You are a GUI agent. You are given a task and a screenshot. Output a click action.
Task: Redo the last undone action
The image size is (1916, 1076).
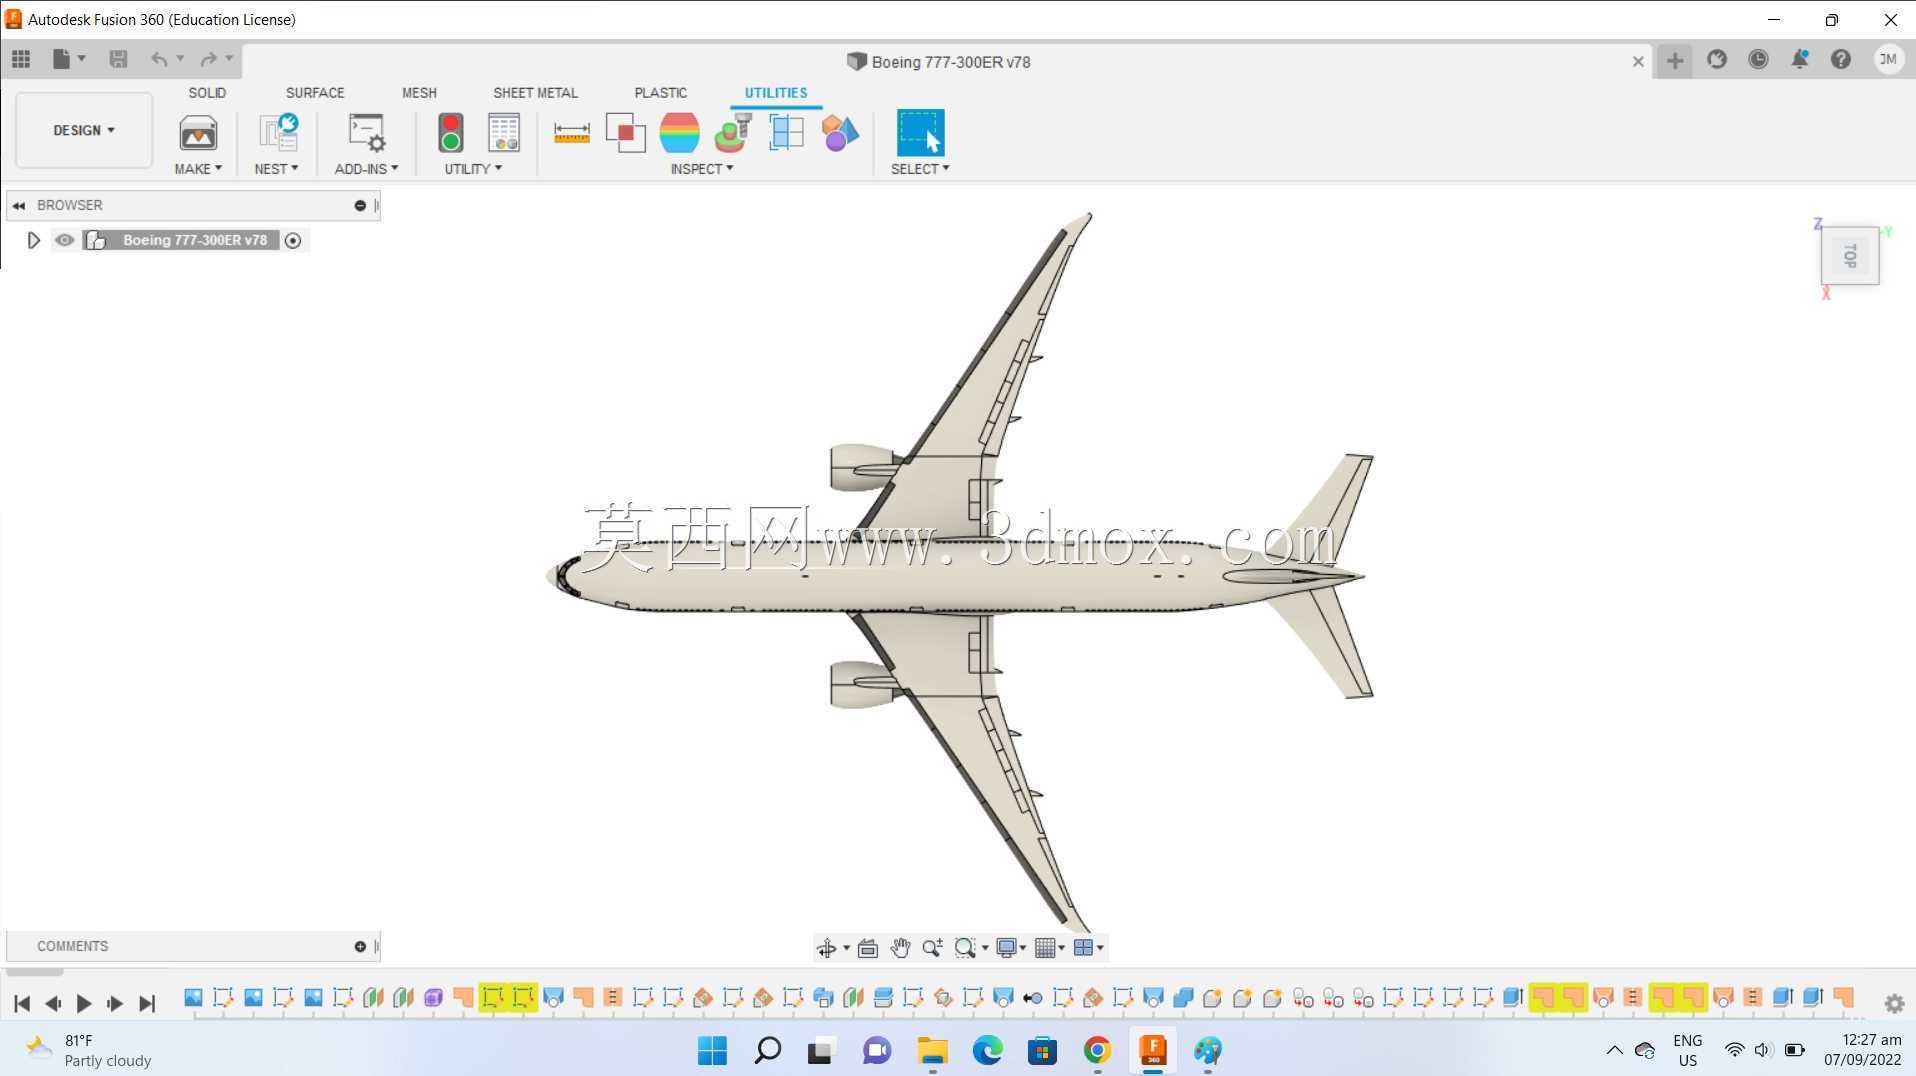pyautogui.click(x=208, y=59)
